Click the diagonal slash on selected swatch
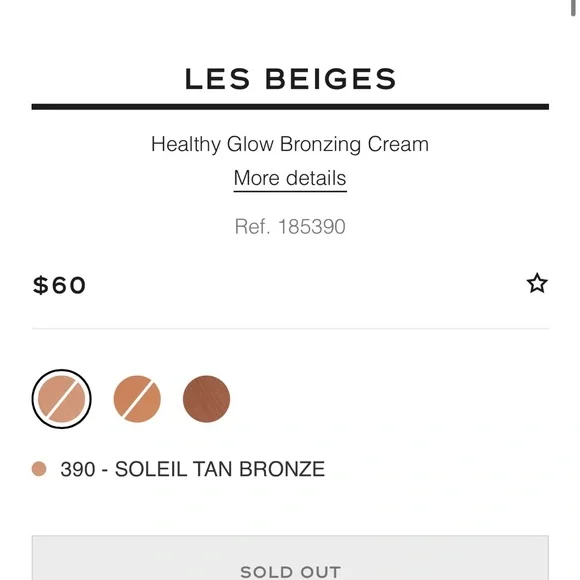Screen dimensions: 580x580 pyautogui.click(x=61, y=399)
